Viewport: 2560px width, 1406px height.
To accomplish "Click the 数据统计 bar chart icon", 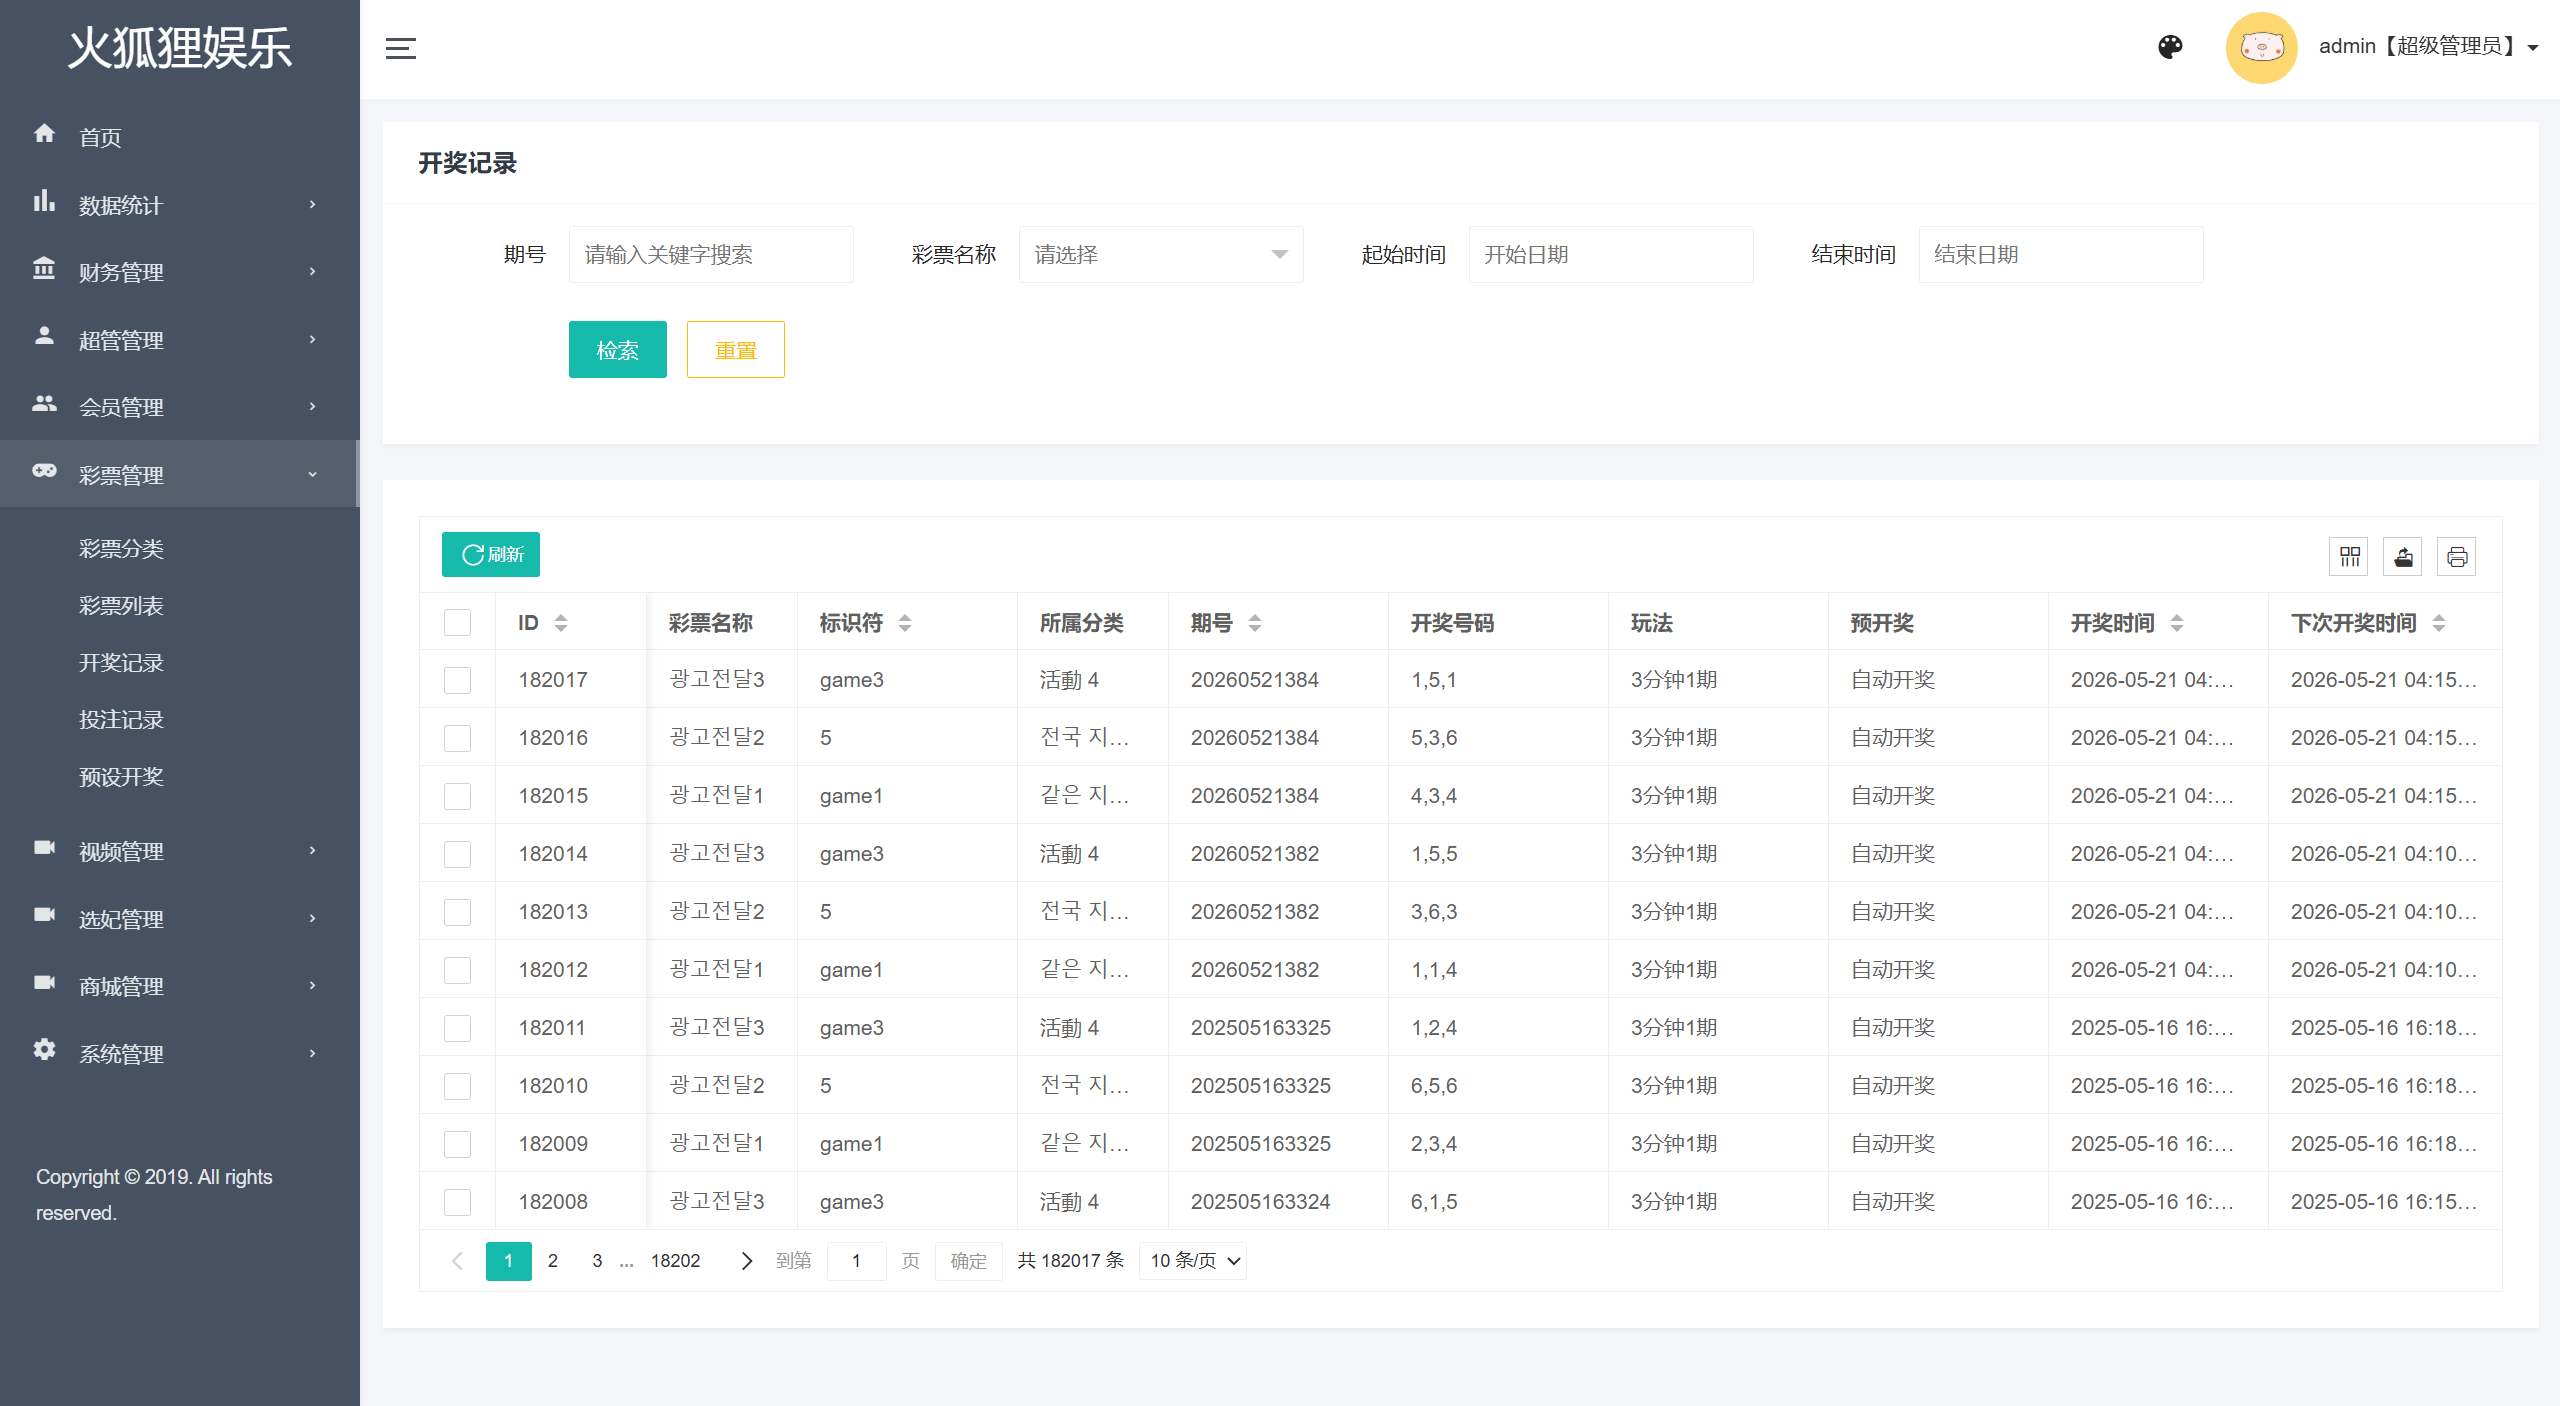I will click(x=44, y=201).
